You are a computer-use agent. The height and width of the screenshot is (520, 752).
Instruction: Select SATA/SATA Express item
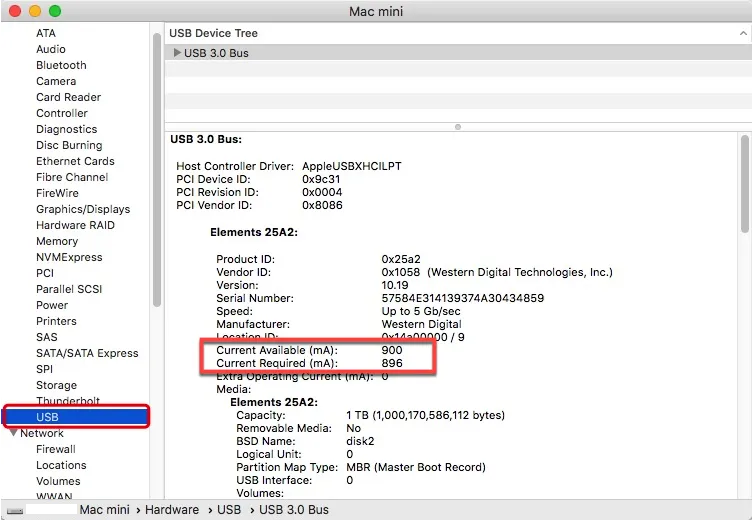87,353
